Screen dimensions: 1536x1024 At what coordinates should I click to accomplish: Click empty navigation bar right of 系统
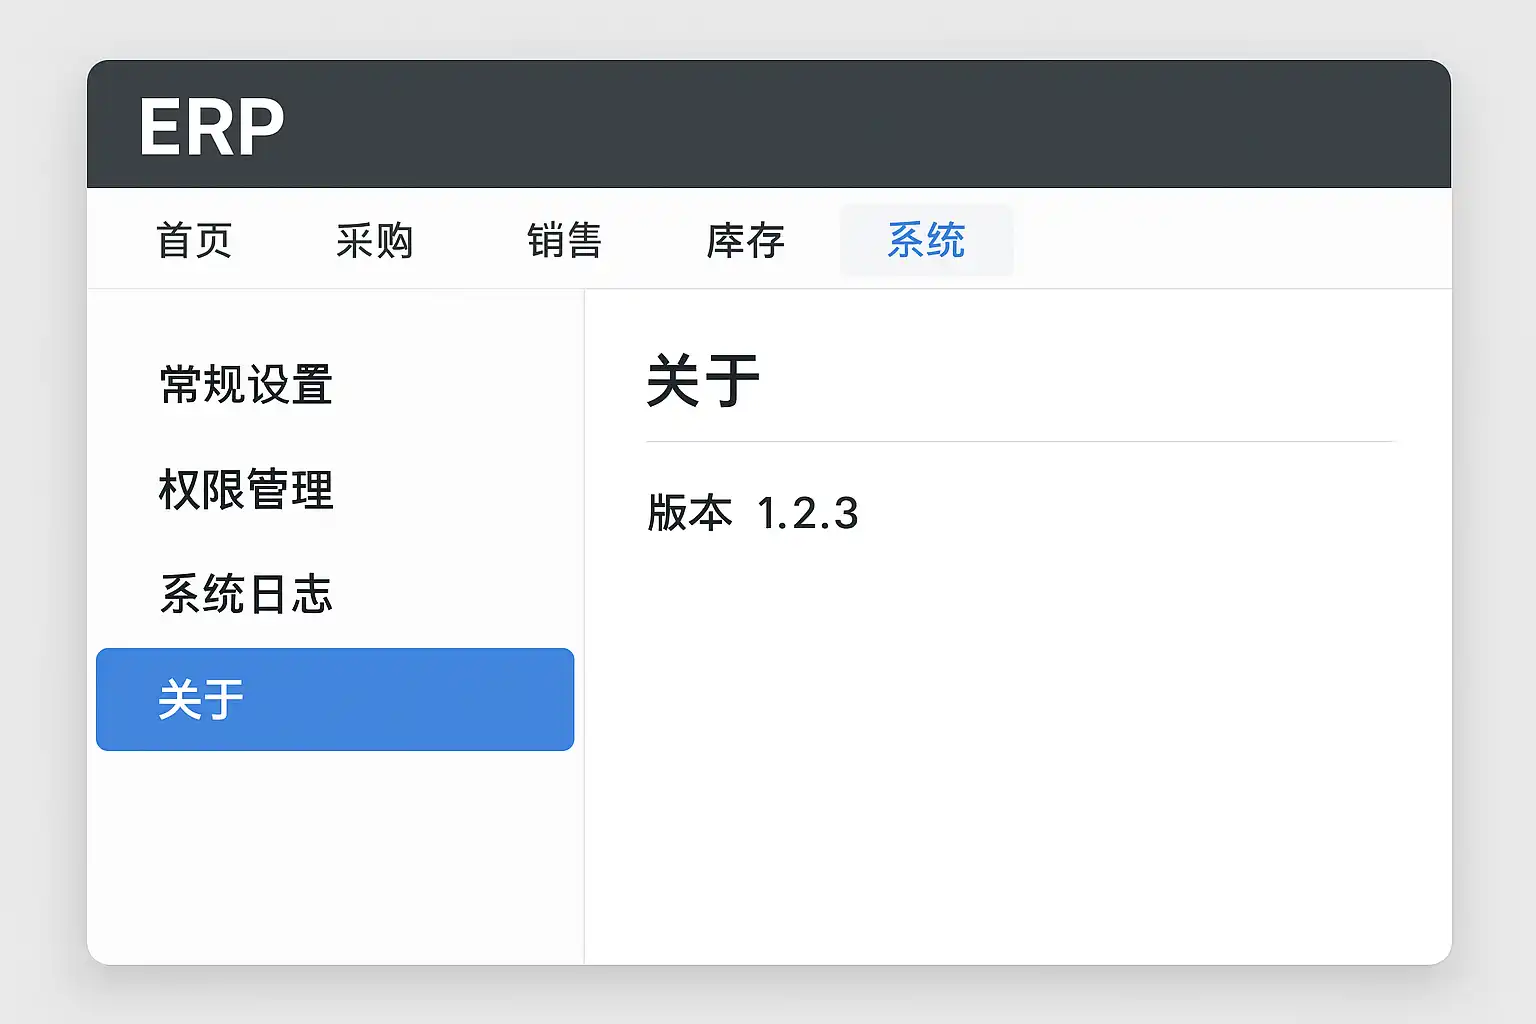pos(1230,240)
